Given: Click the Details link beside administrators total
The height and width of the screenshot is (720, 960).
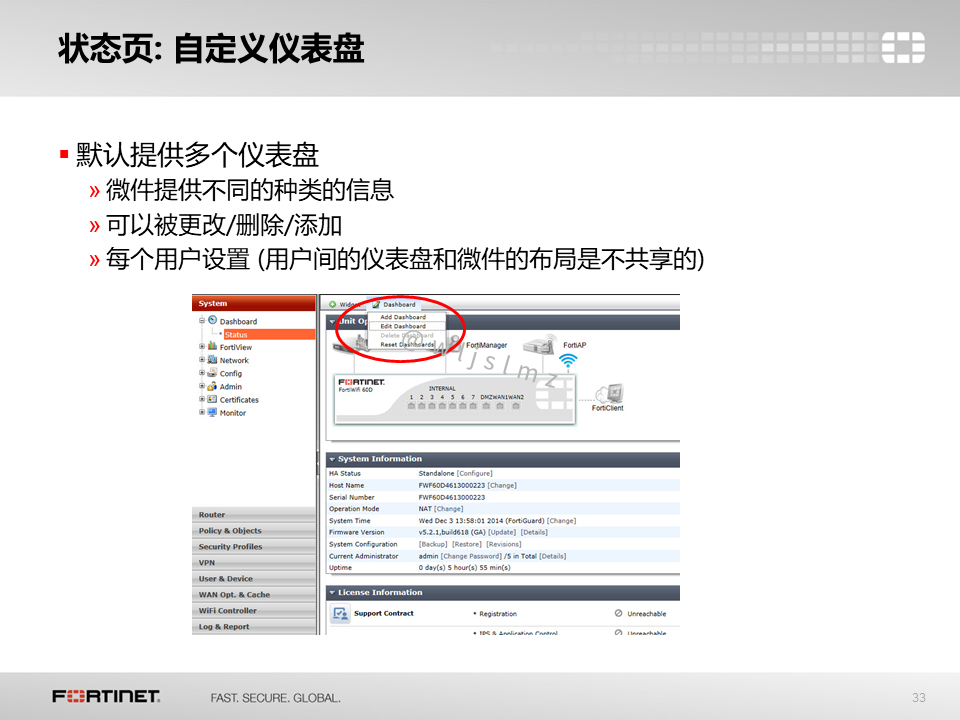Looking at the screenshot, I should click(x=552, y=556).
